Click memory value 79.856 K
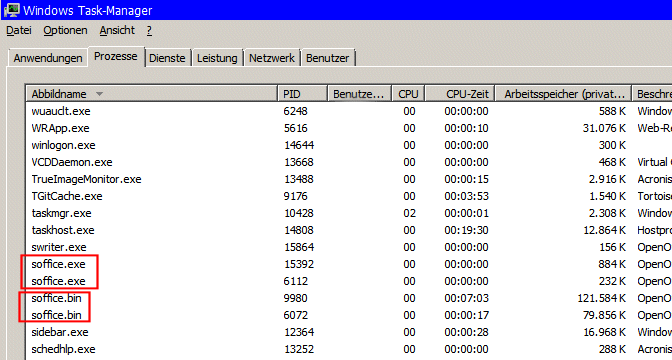 (x=604, y=315)
